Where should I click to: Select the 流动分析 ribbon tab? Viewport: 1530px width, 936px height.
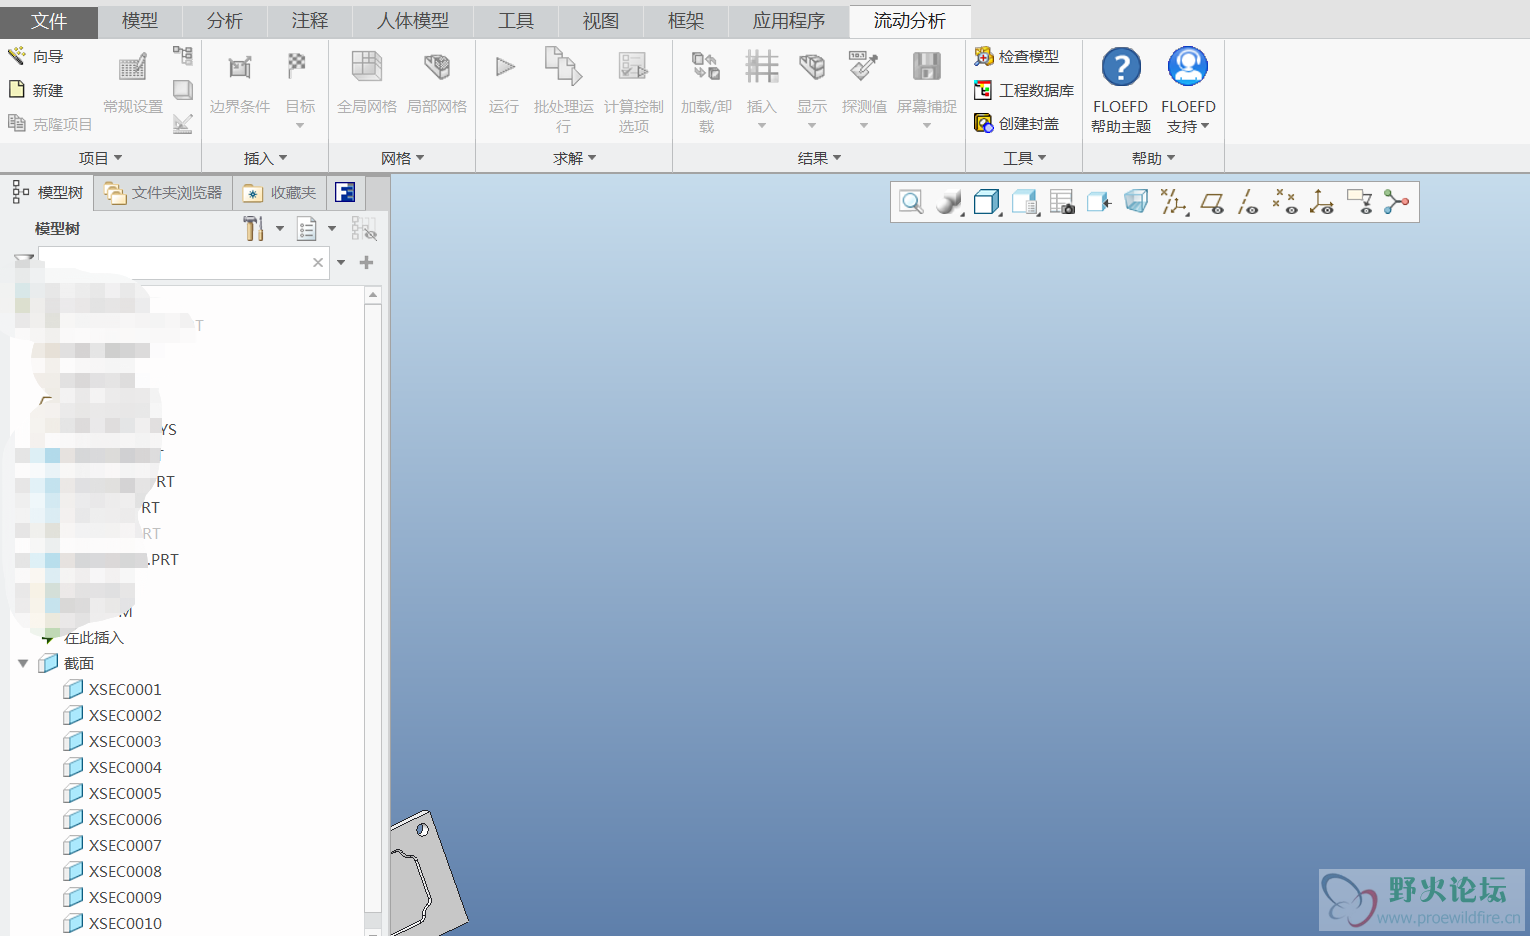click(x=910, y=21)
